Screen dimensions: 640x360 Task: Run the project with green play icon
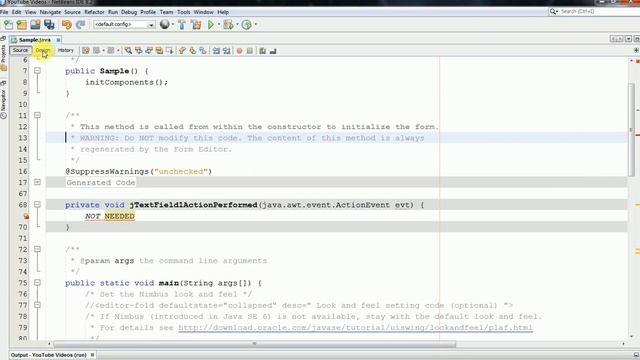pyautogui.click(x=211, y=25)
